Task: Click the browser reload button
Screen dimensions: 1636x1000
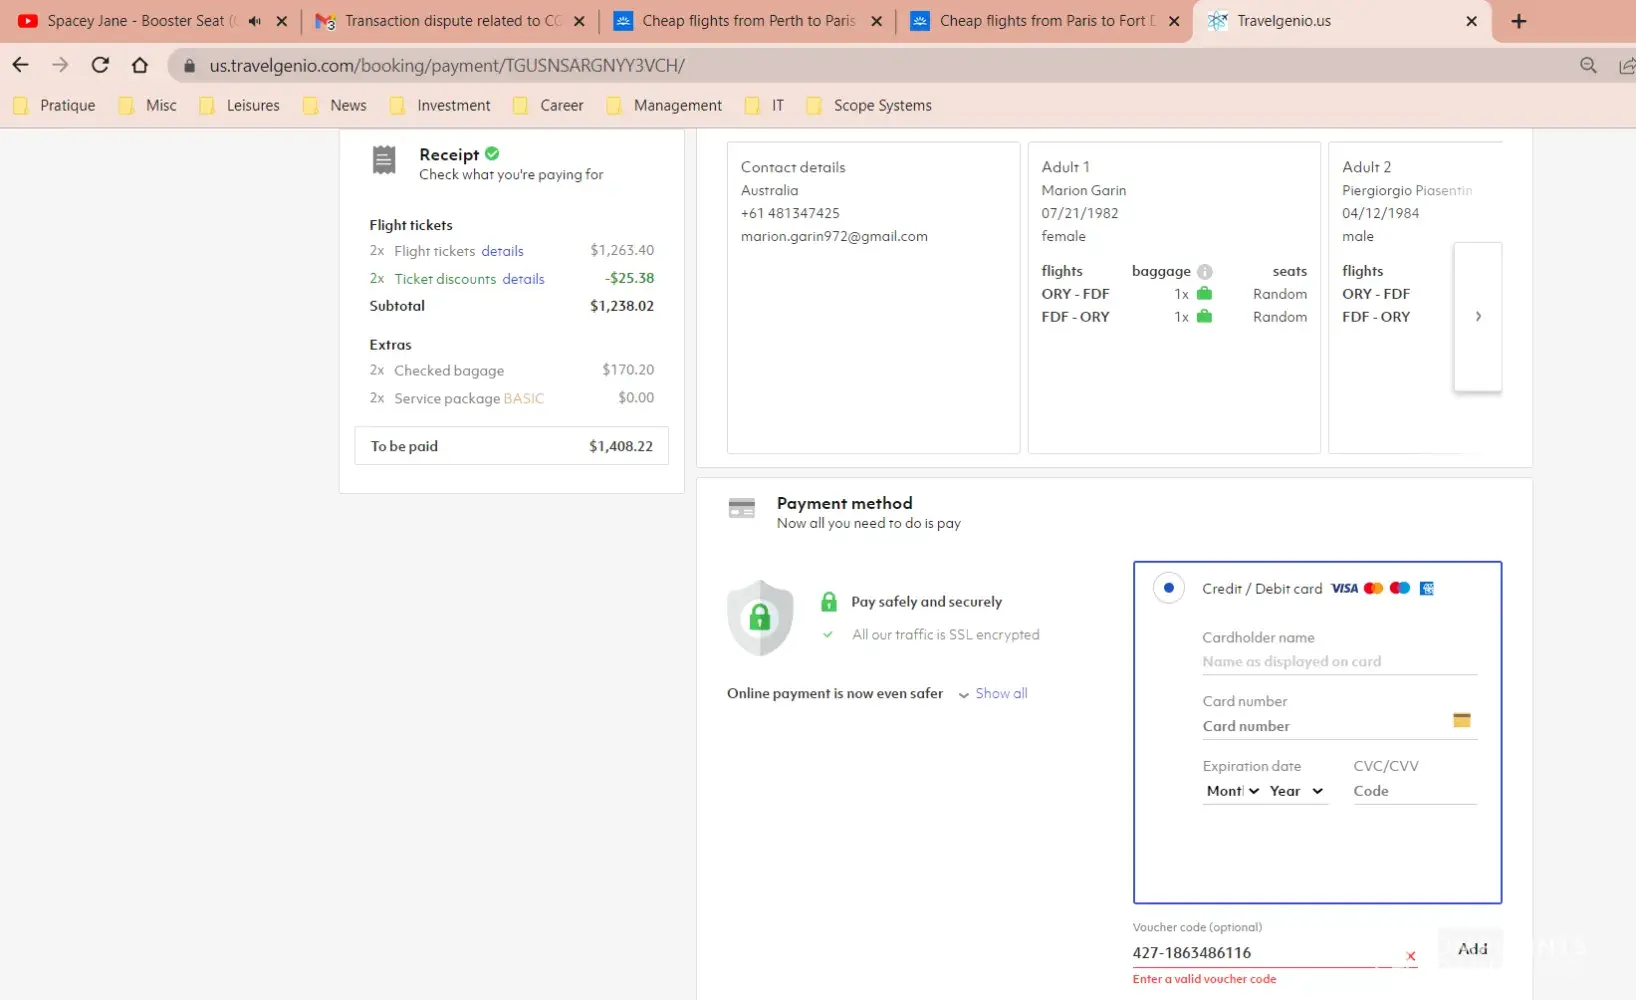Action: (100, 65)
